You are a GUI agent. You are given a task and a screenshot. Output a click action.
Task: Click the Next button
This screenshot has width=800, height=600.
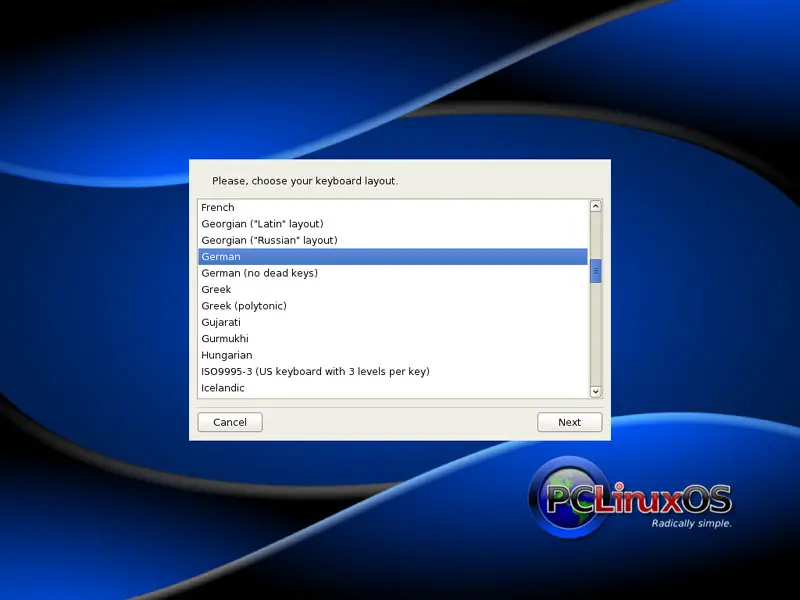click(x=569, y=422)
